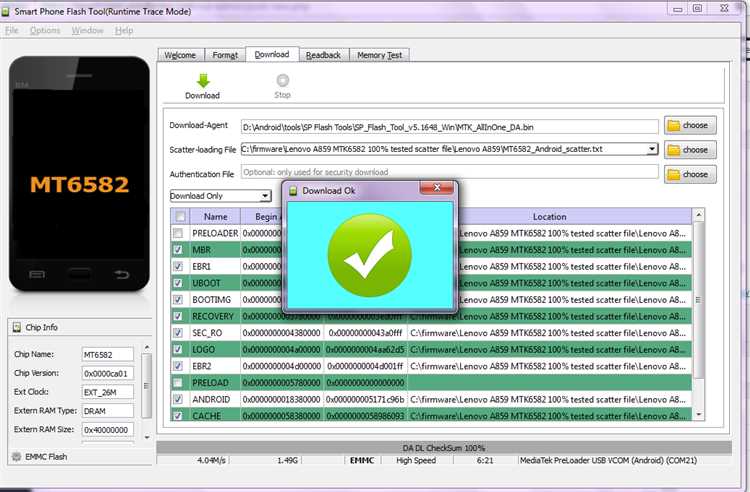
Task: Open the Format tab
Action: pyautogui.click(x=224, y=55)
